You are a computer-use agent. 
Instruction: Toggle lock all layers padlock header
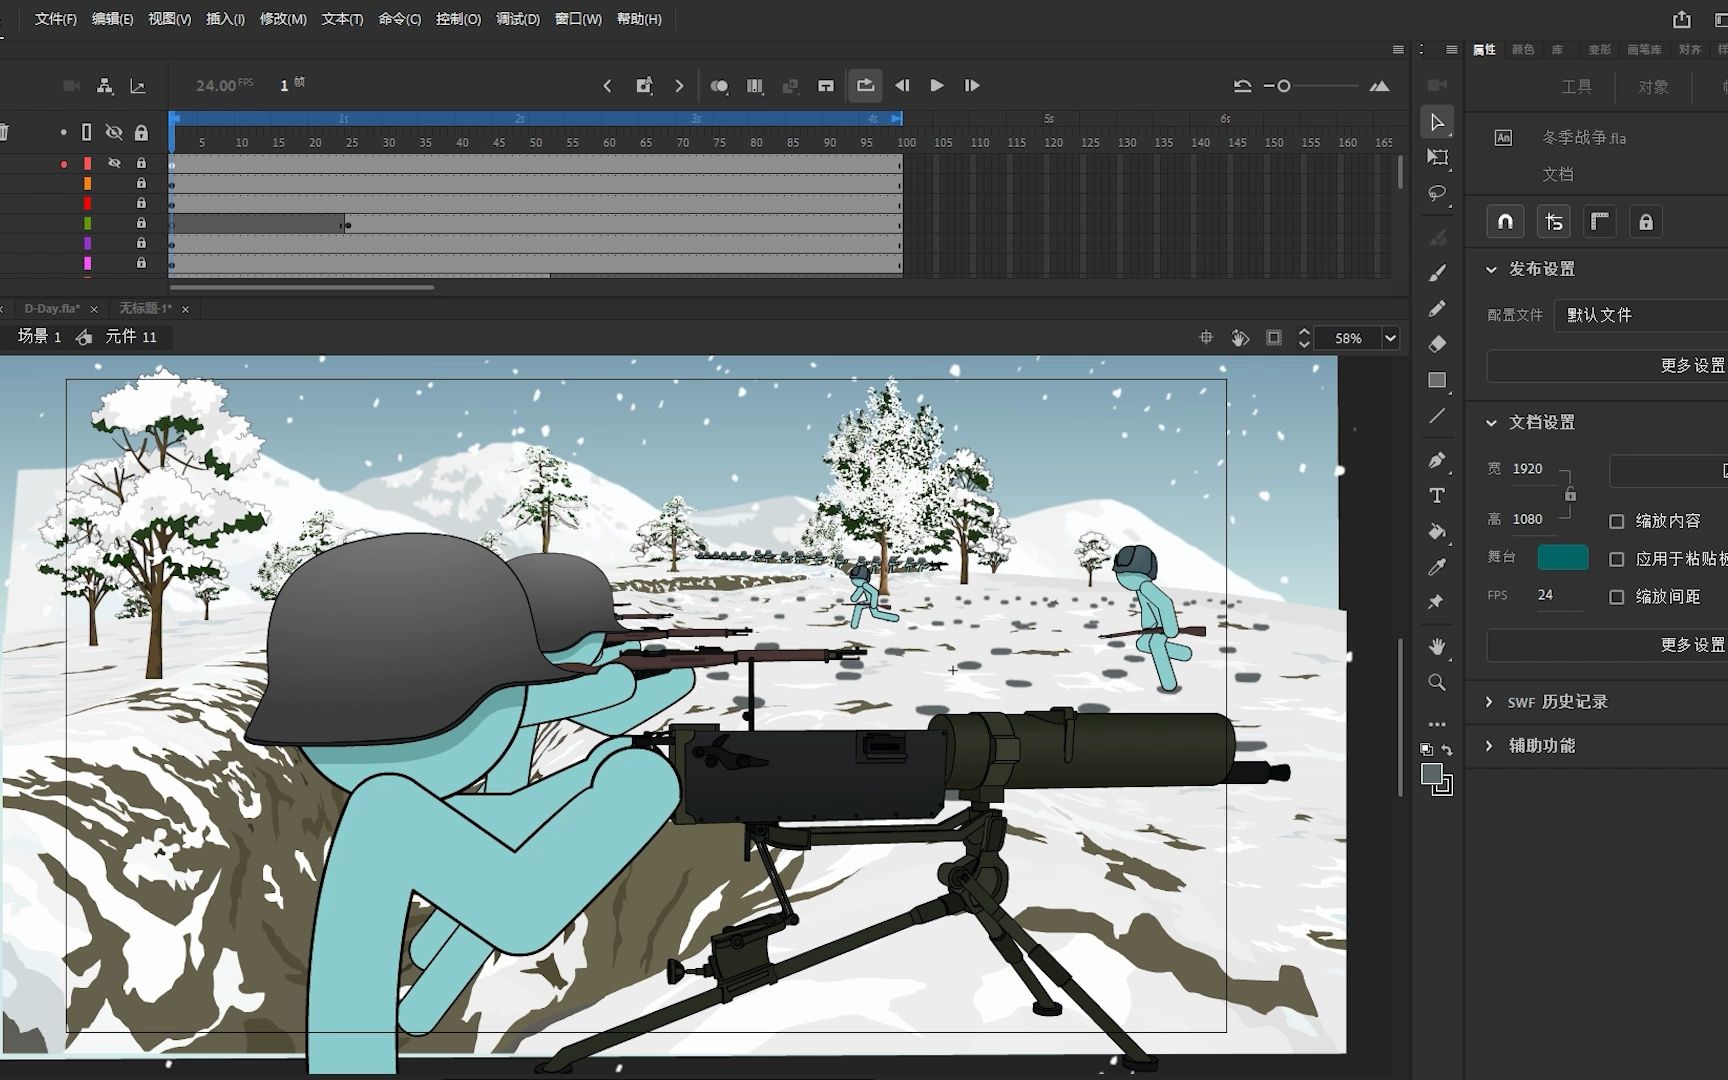point(141,132)
